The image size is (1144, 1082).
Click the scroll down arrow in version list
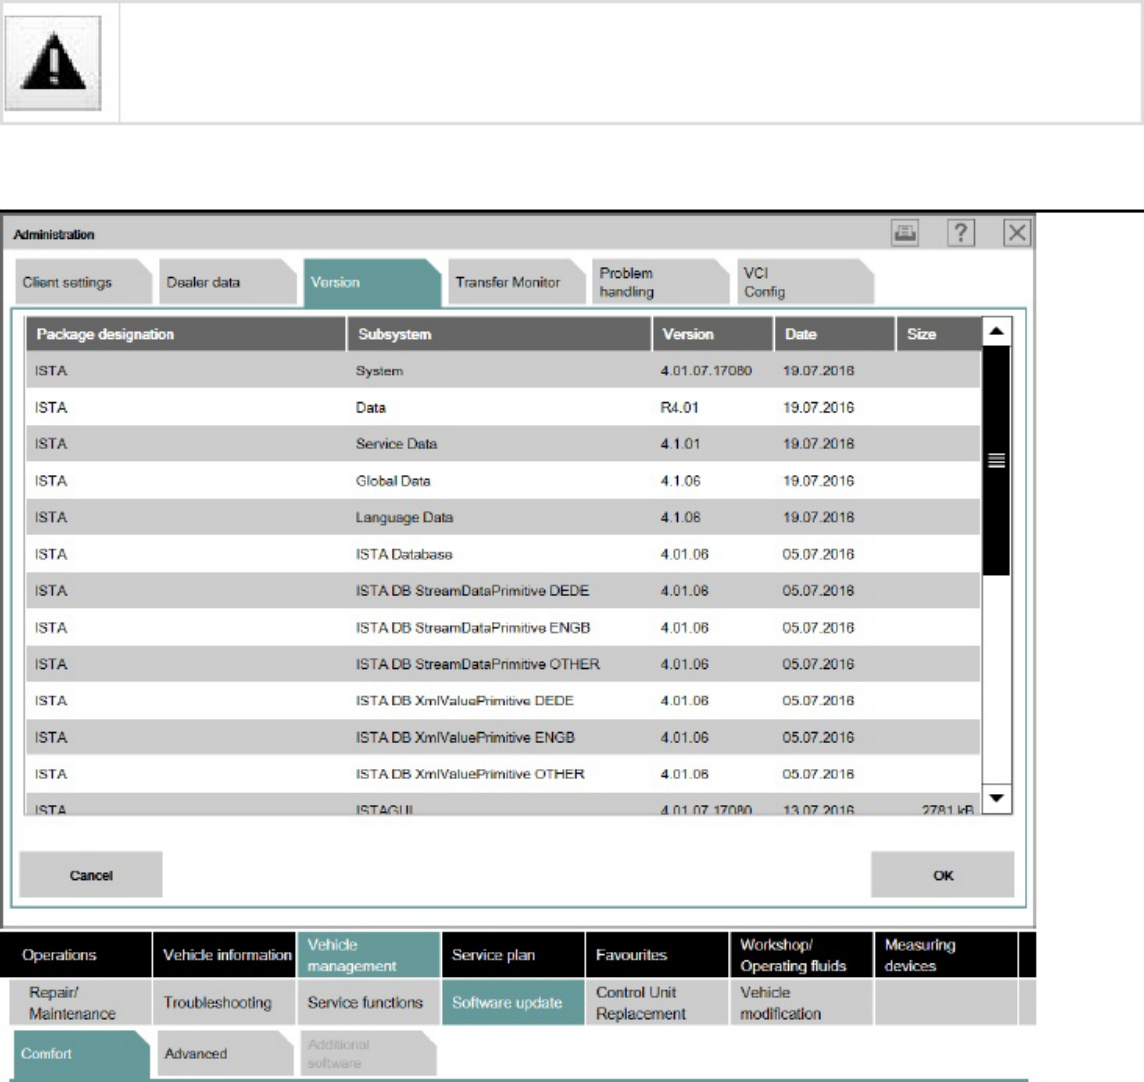997,799
